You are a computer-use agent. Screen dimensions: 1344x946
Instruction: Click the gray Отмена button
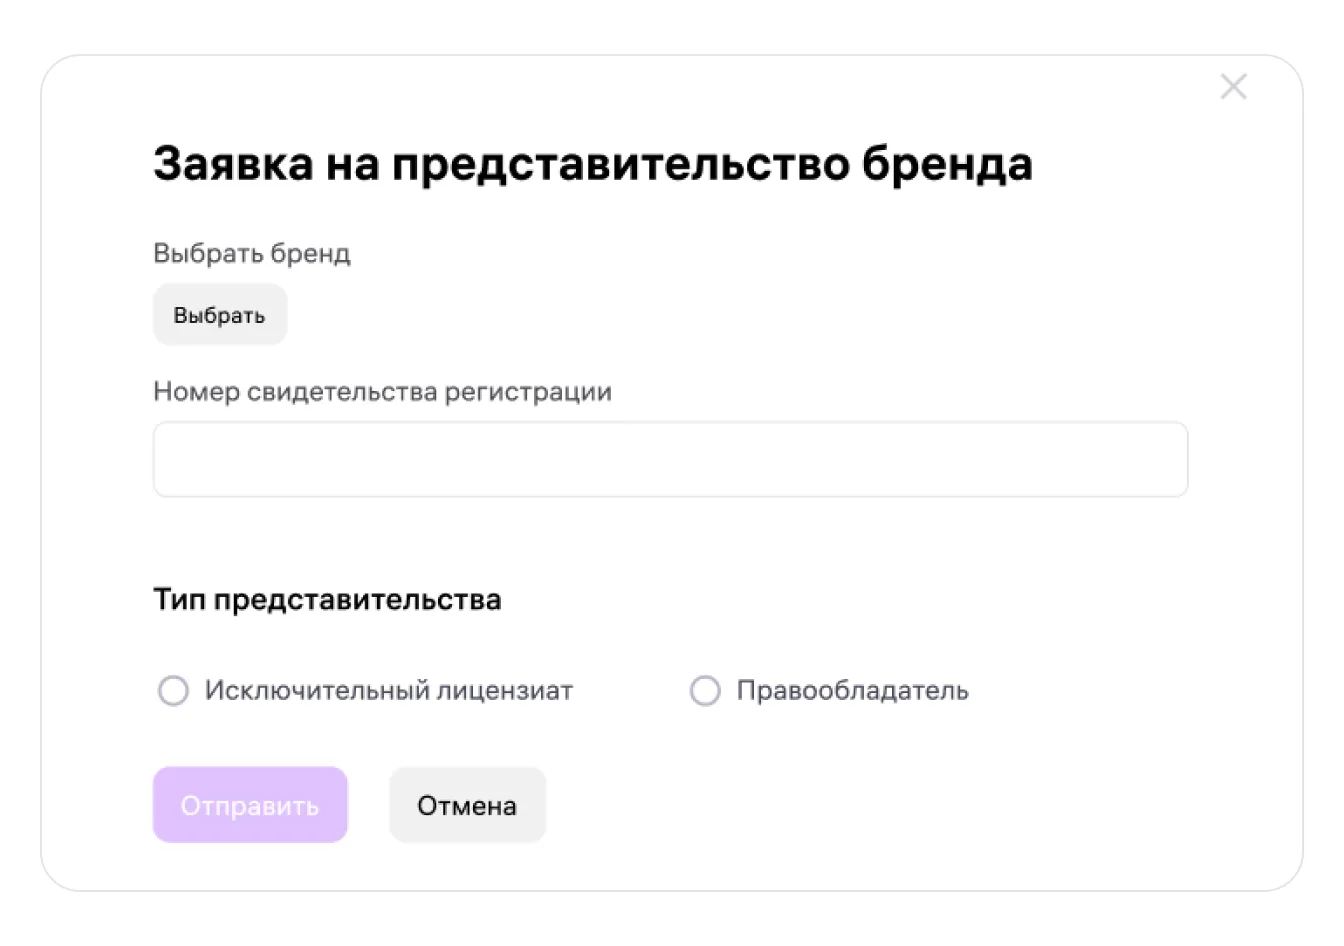467,805
